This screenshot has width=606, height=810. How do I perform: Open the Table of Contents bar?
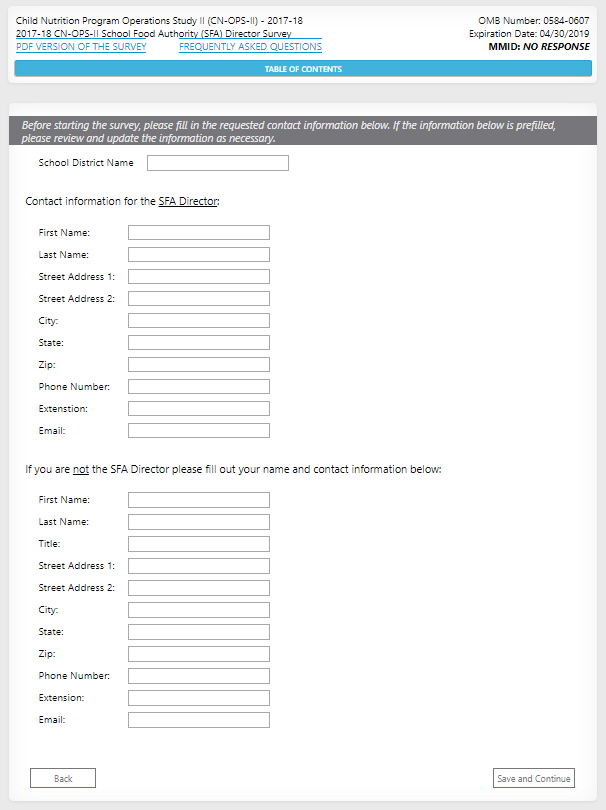tap(303, 69)
